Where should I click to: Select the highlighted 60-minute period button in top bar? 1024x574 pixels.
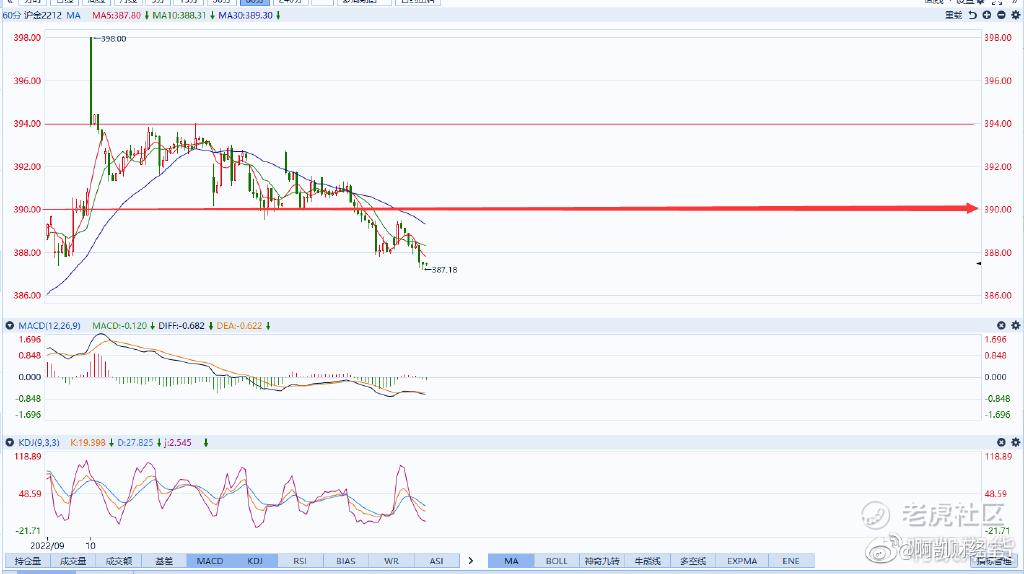pos(254,2)
